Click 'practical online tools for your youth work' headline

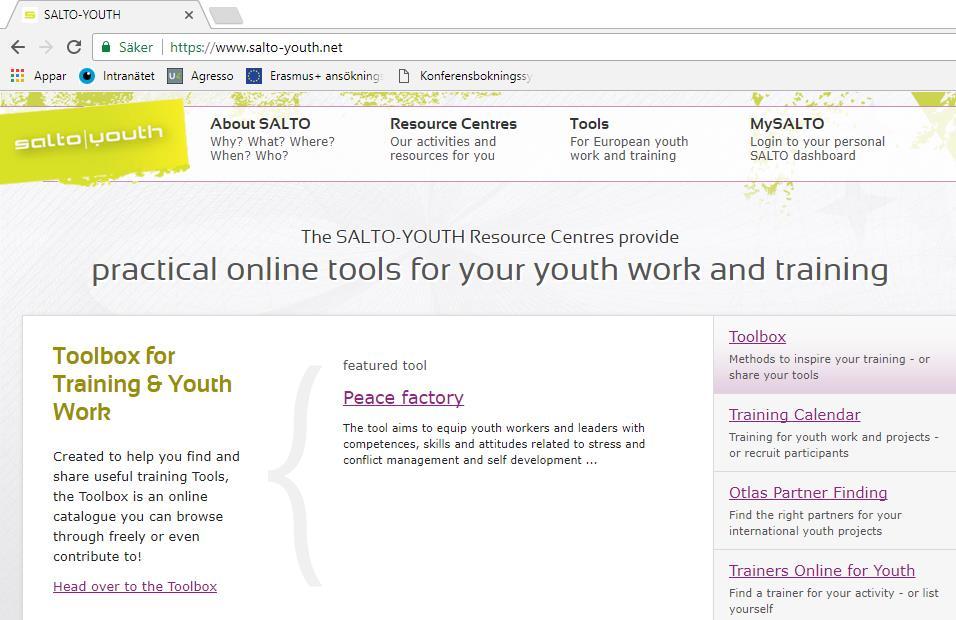(x=490, y=269)
